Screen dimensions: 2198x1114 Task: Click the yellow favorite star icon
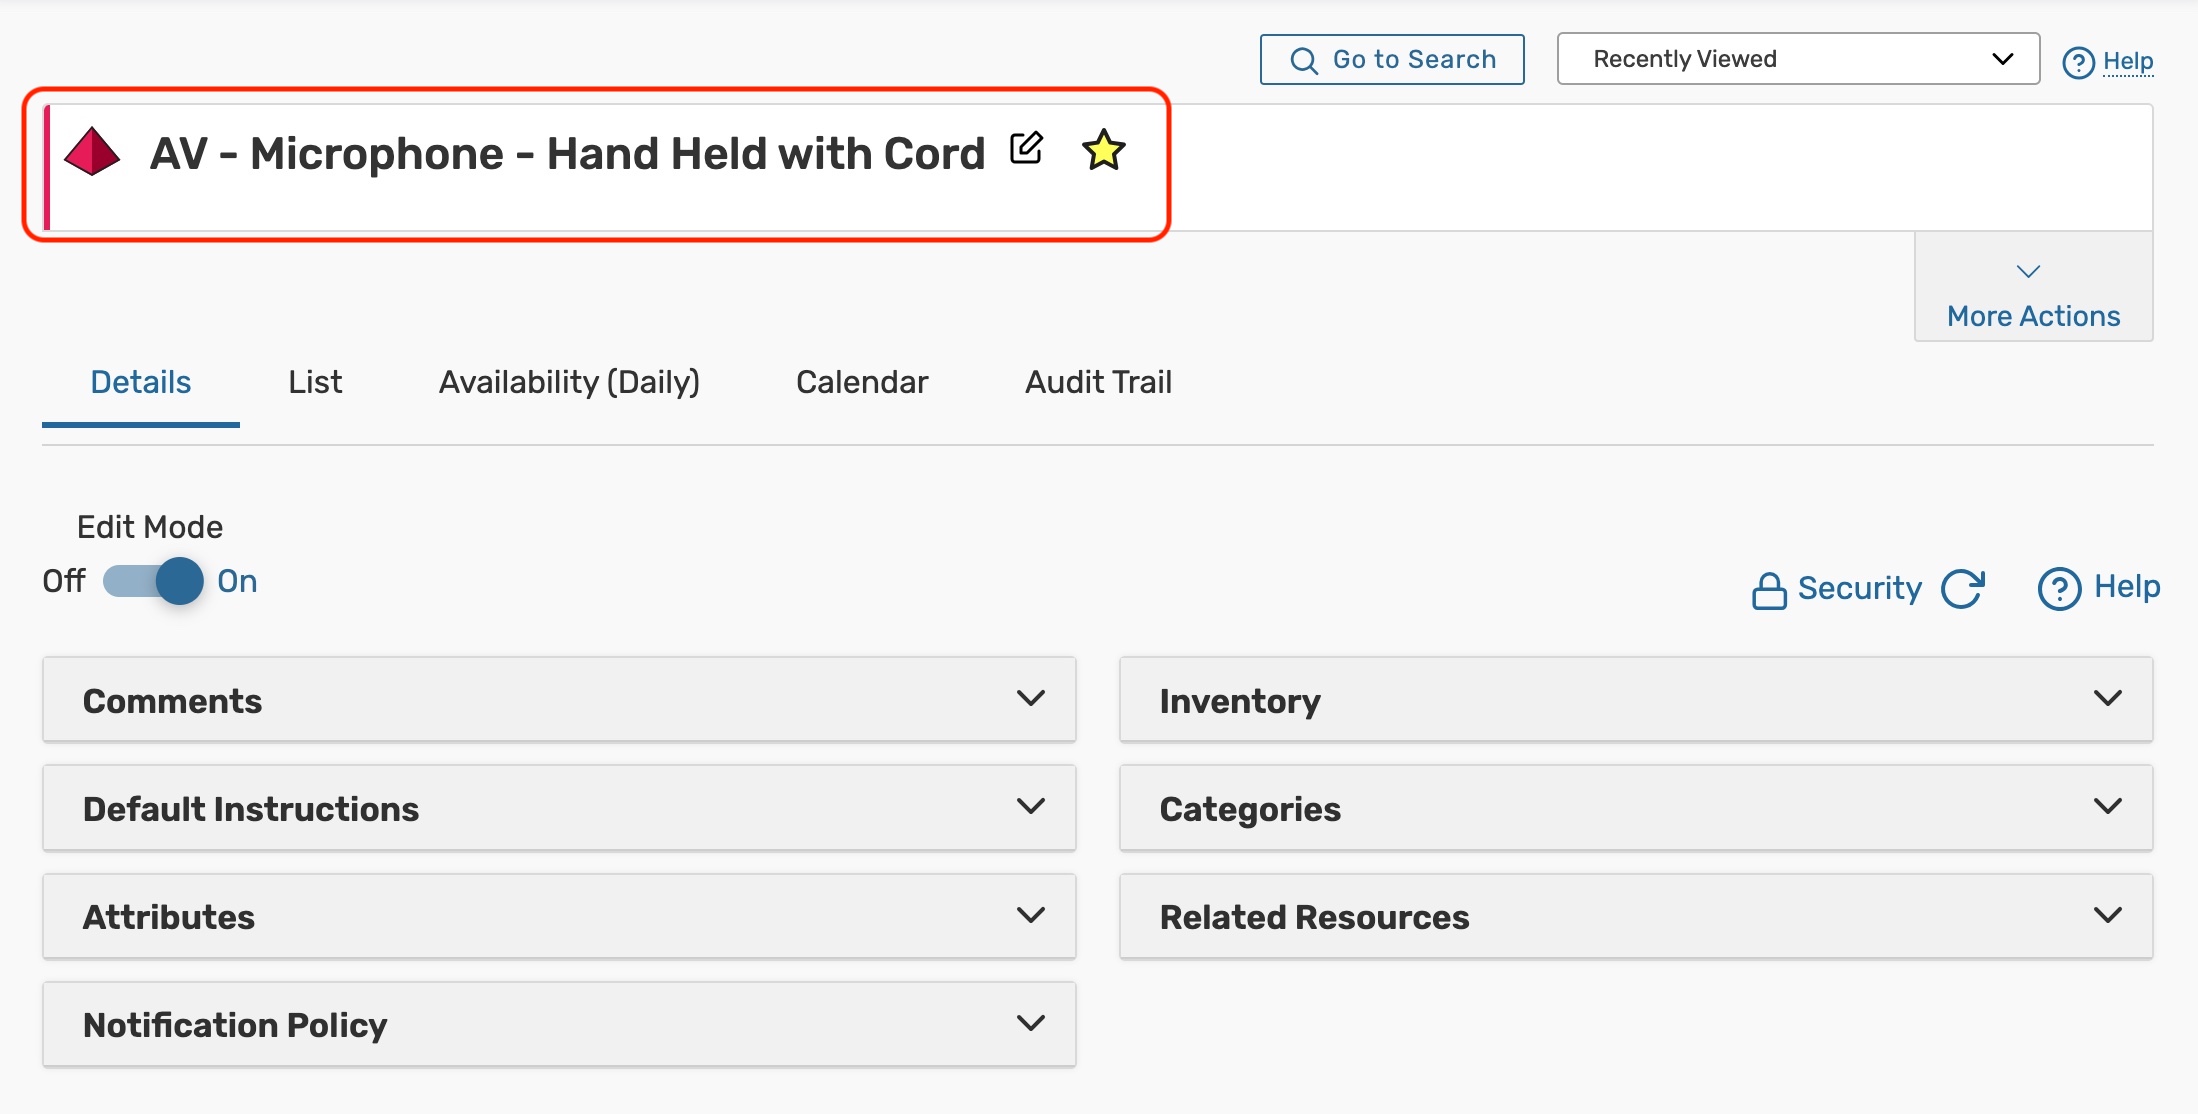coord(1103,150)
